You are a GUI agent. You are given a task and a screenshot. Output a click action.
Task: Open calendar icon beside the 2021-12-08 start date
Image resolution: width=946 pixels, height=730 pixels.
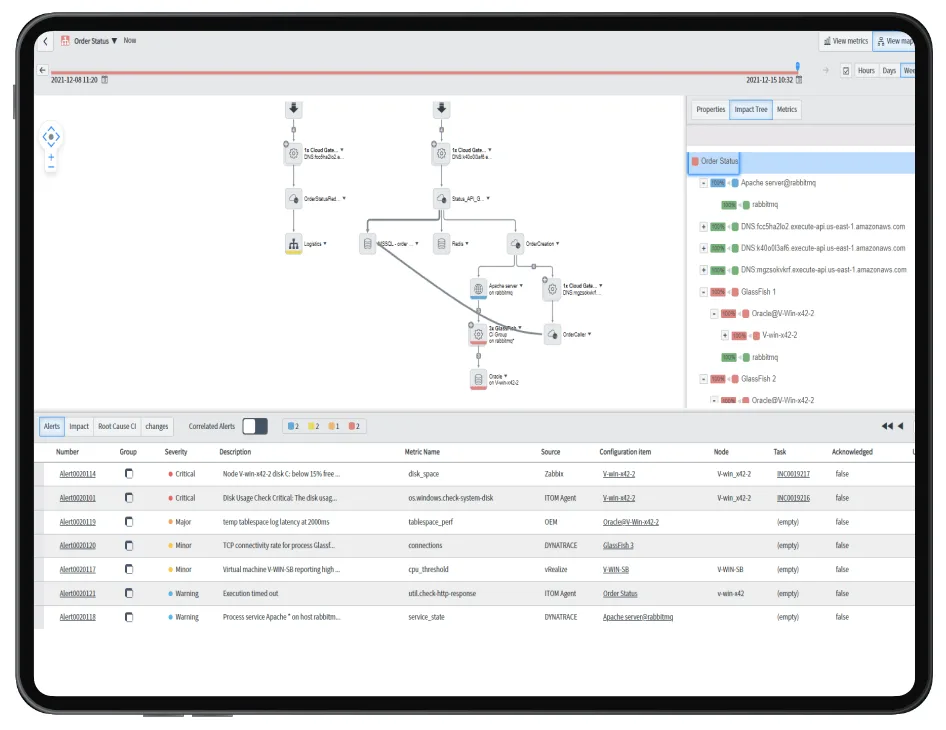pos(105,80)
